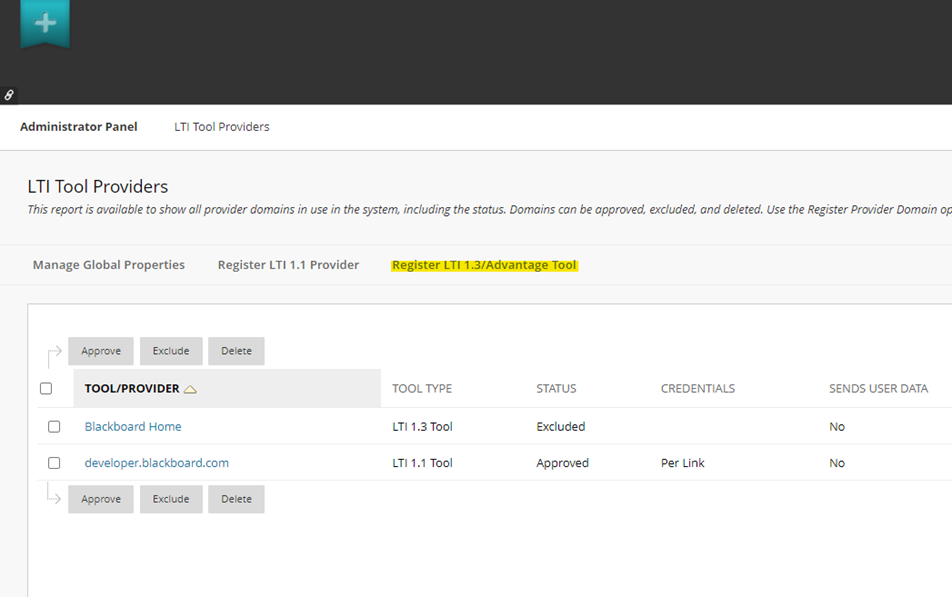Screen dimensions: 952x597
Task: Click the bottom Approve button
Action: [x=101, y=499]
